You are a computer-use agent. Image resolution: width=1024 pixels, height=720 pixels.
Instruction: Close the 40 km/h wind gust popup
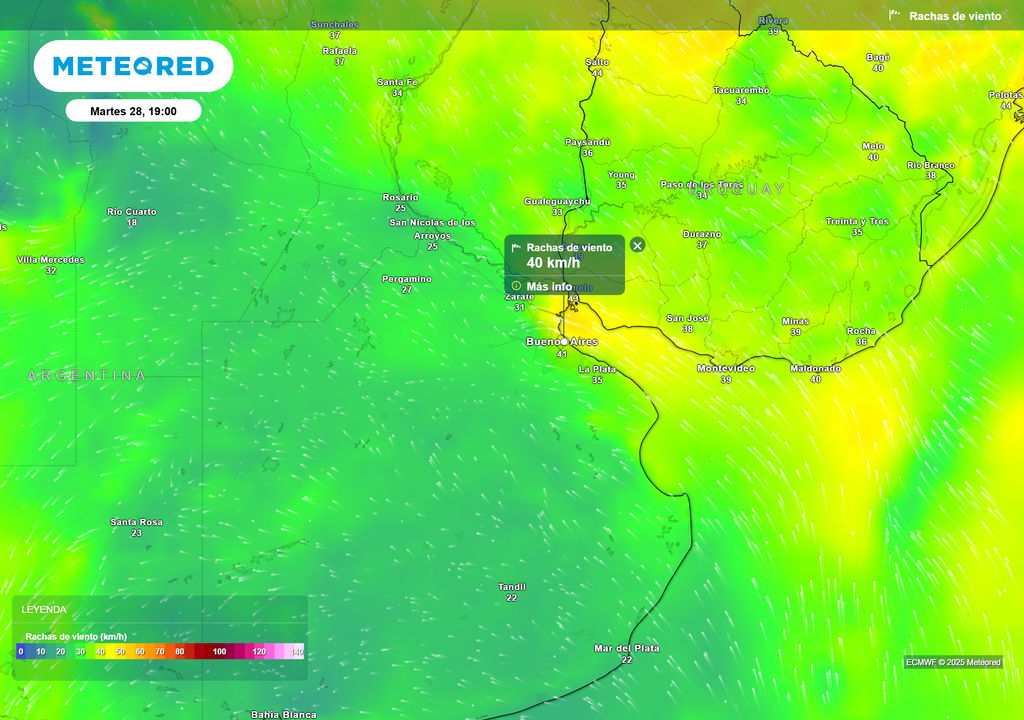click(637, 244)
